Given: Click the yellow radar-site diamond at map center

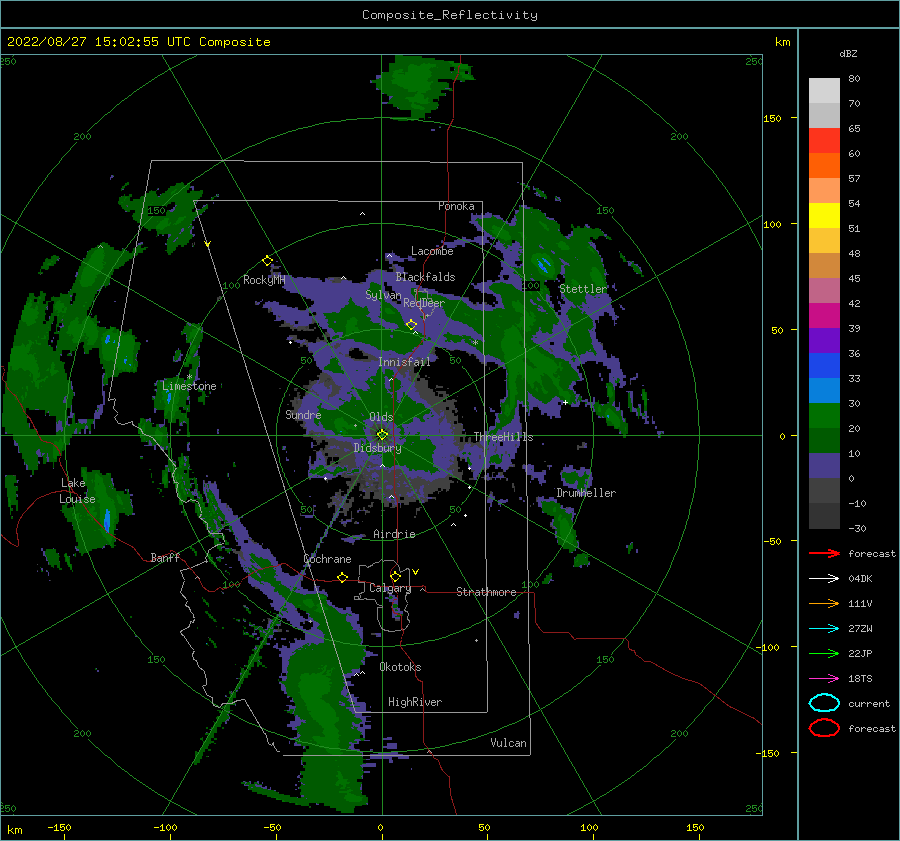Looking at the screenshot, I should tap(382, 435).
